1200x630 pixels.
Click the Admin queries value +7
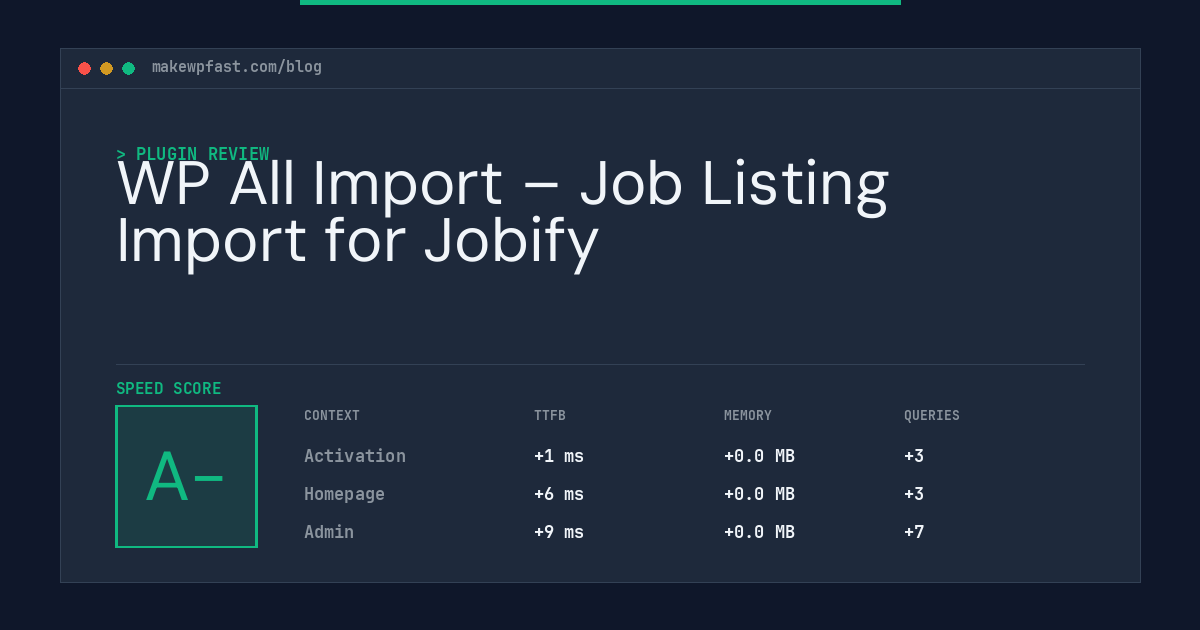tap(914, 532)
